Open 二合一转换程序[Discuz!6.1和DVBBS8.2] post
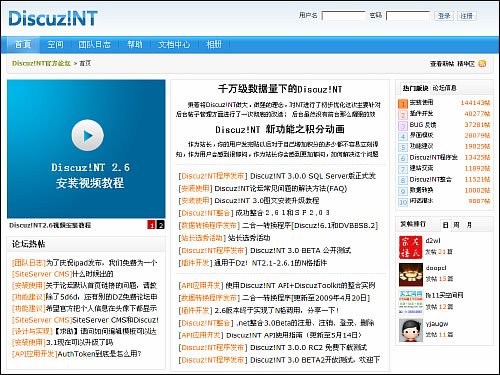 coord(310,225)
